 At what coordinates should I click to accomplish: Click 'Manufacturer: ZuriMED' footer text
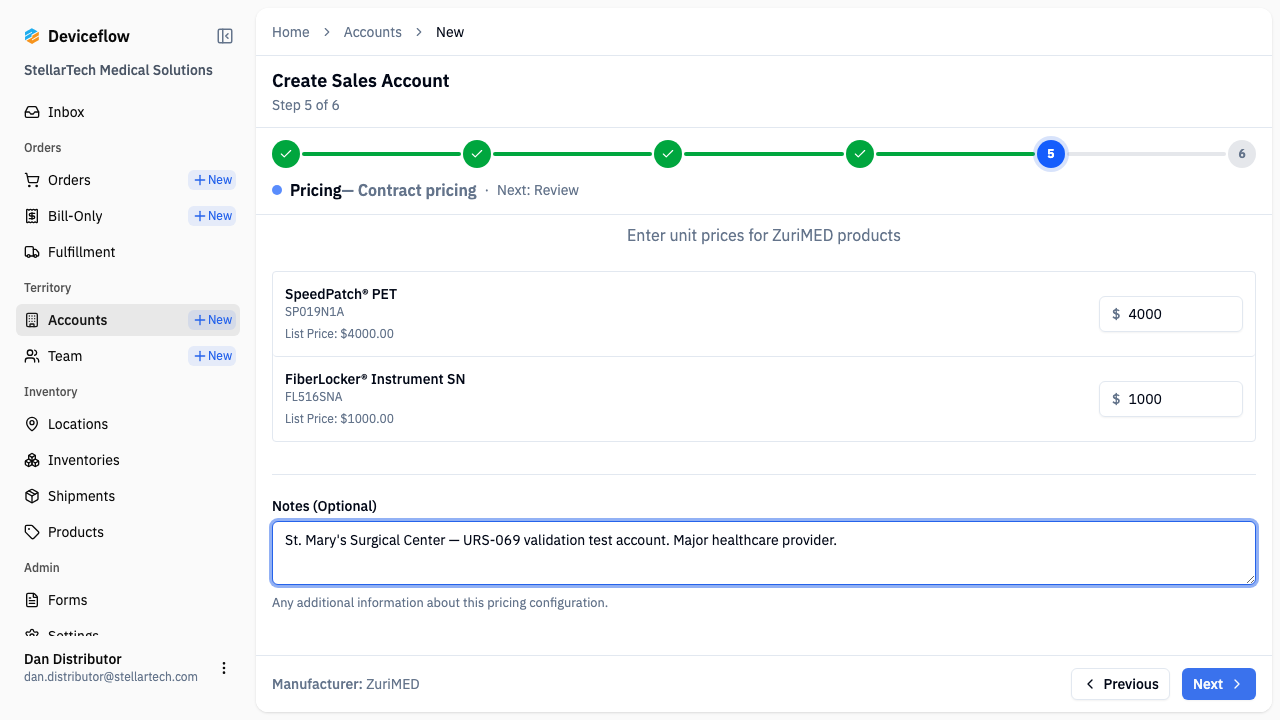346,684
